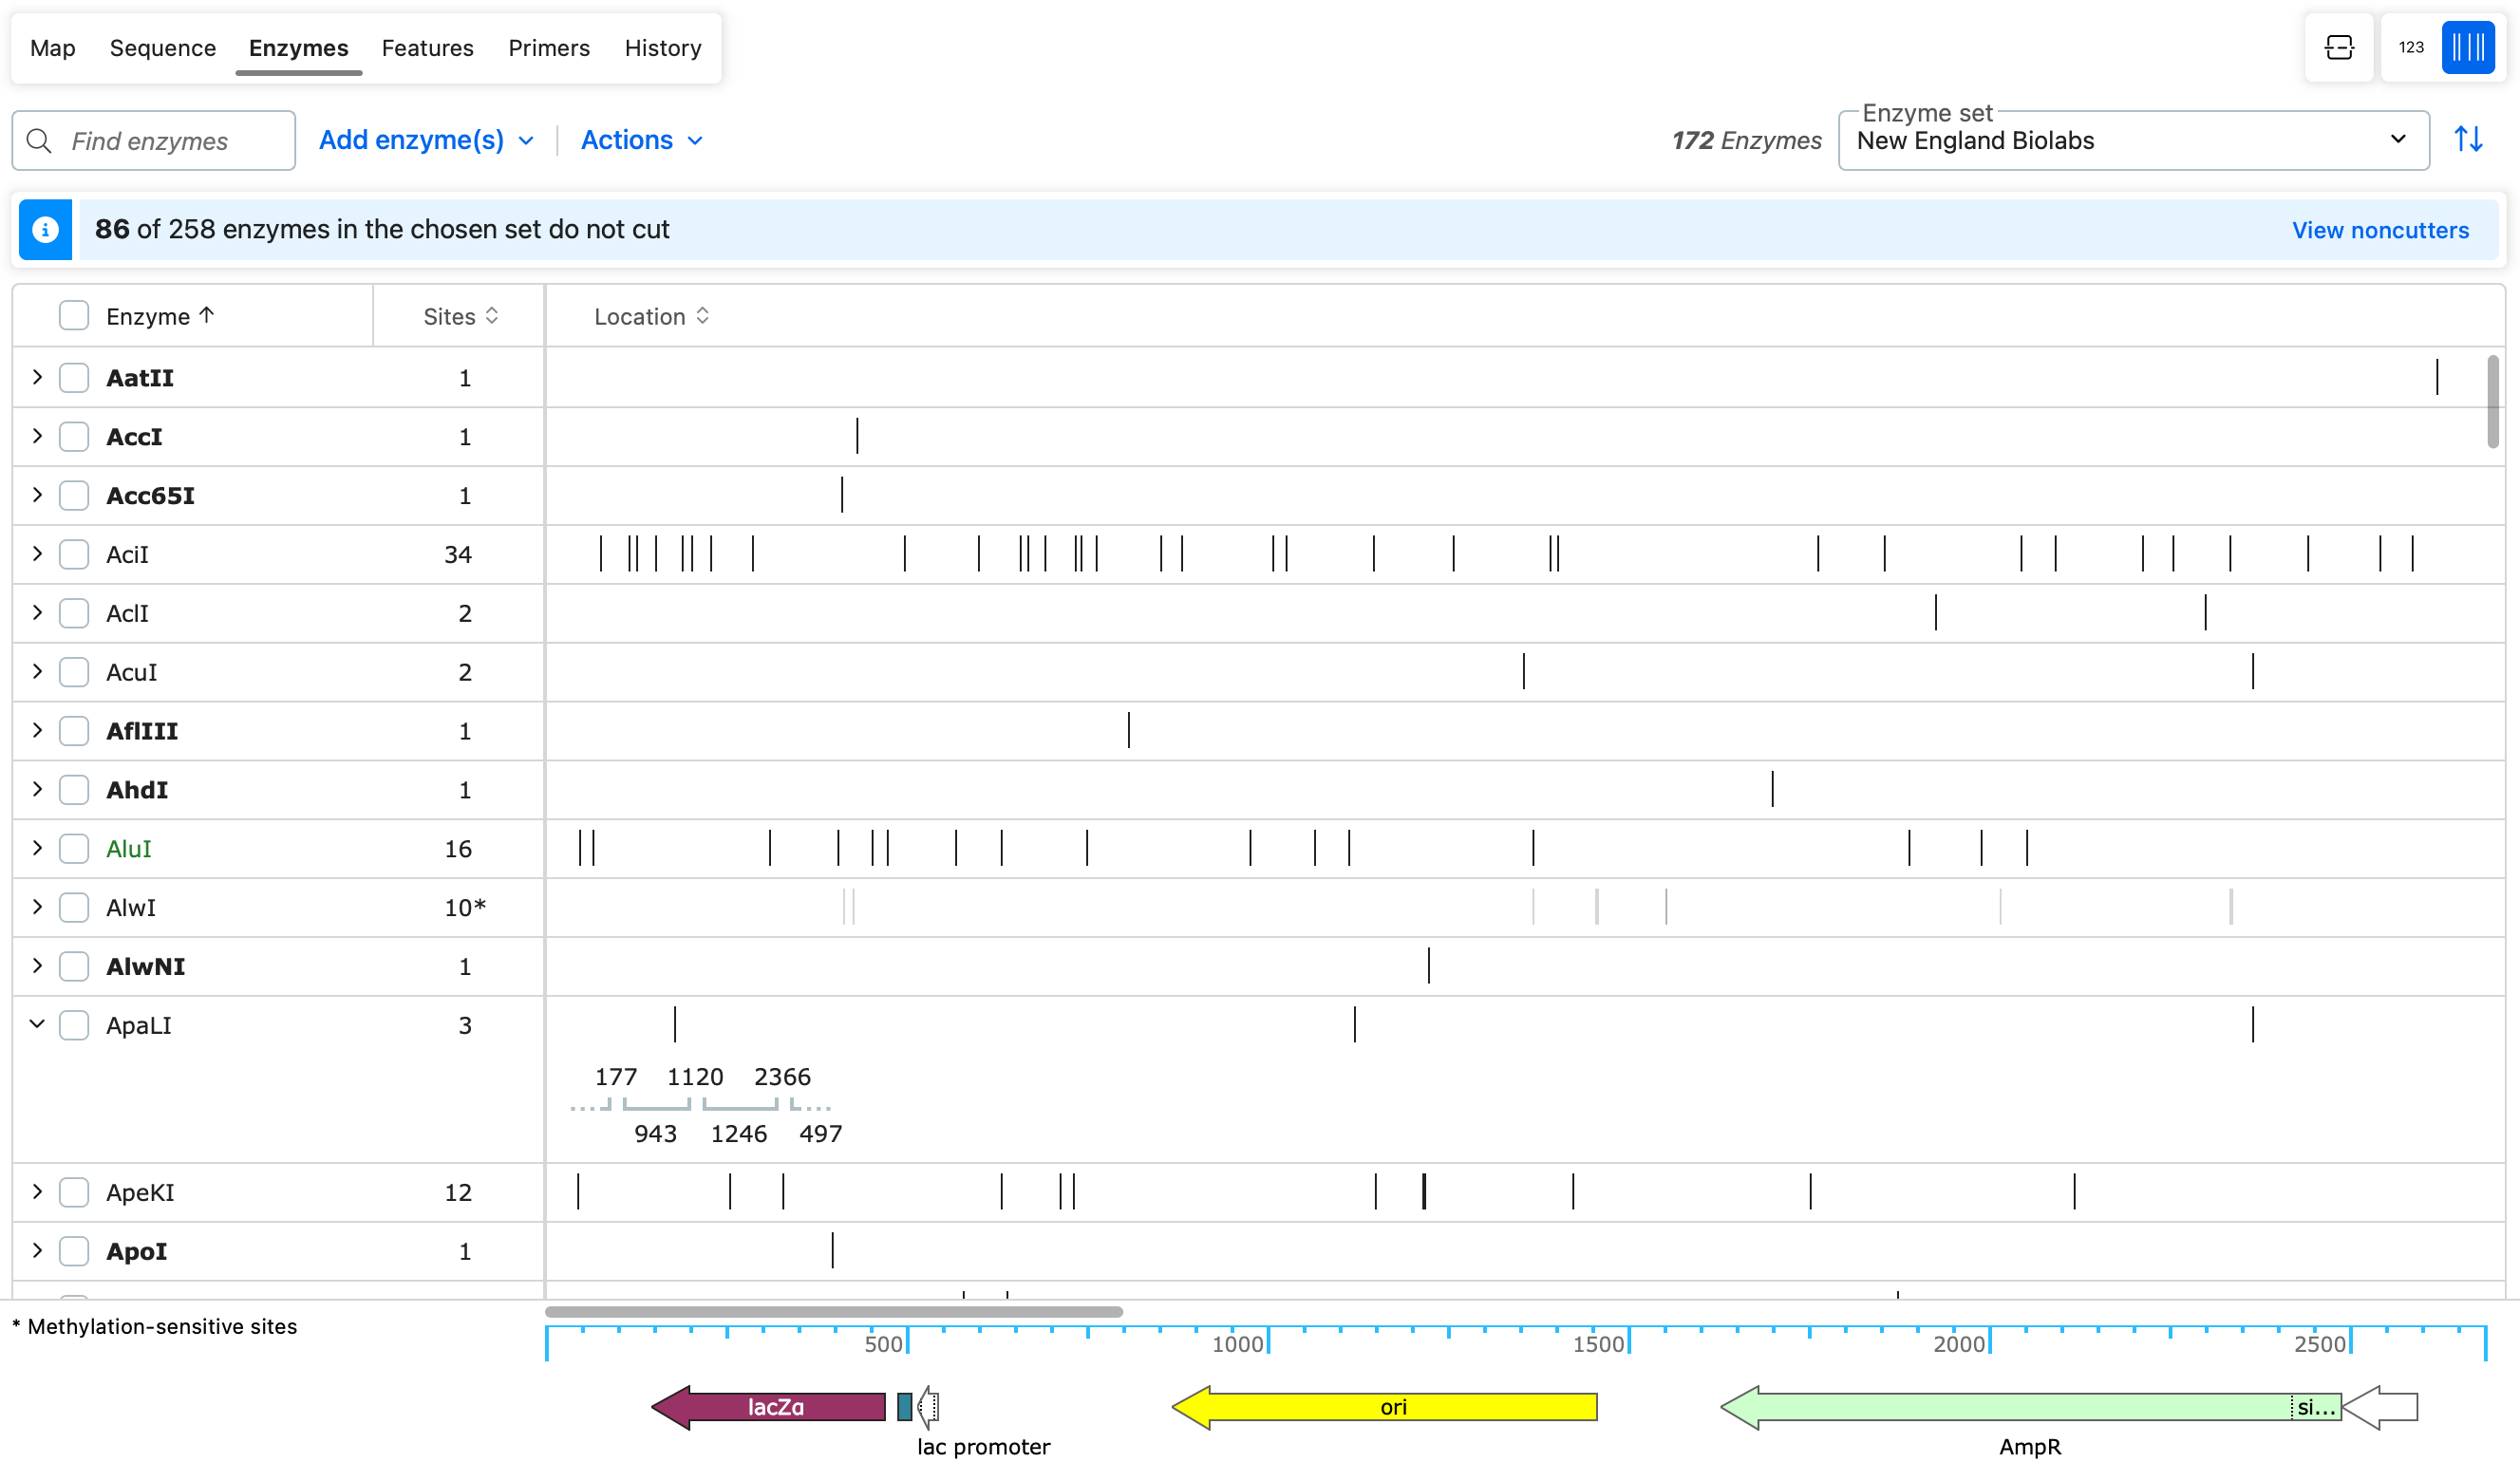
Task: Open the Actions menu button
Action: (x=641, y=140)
